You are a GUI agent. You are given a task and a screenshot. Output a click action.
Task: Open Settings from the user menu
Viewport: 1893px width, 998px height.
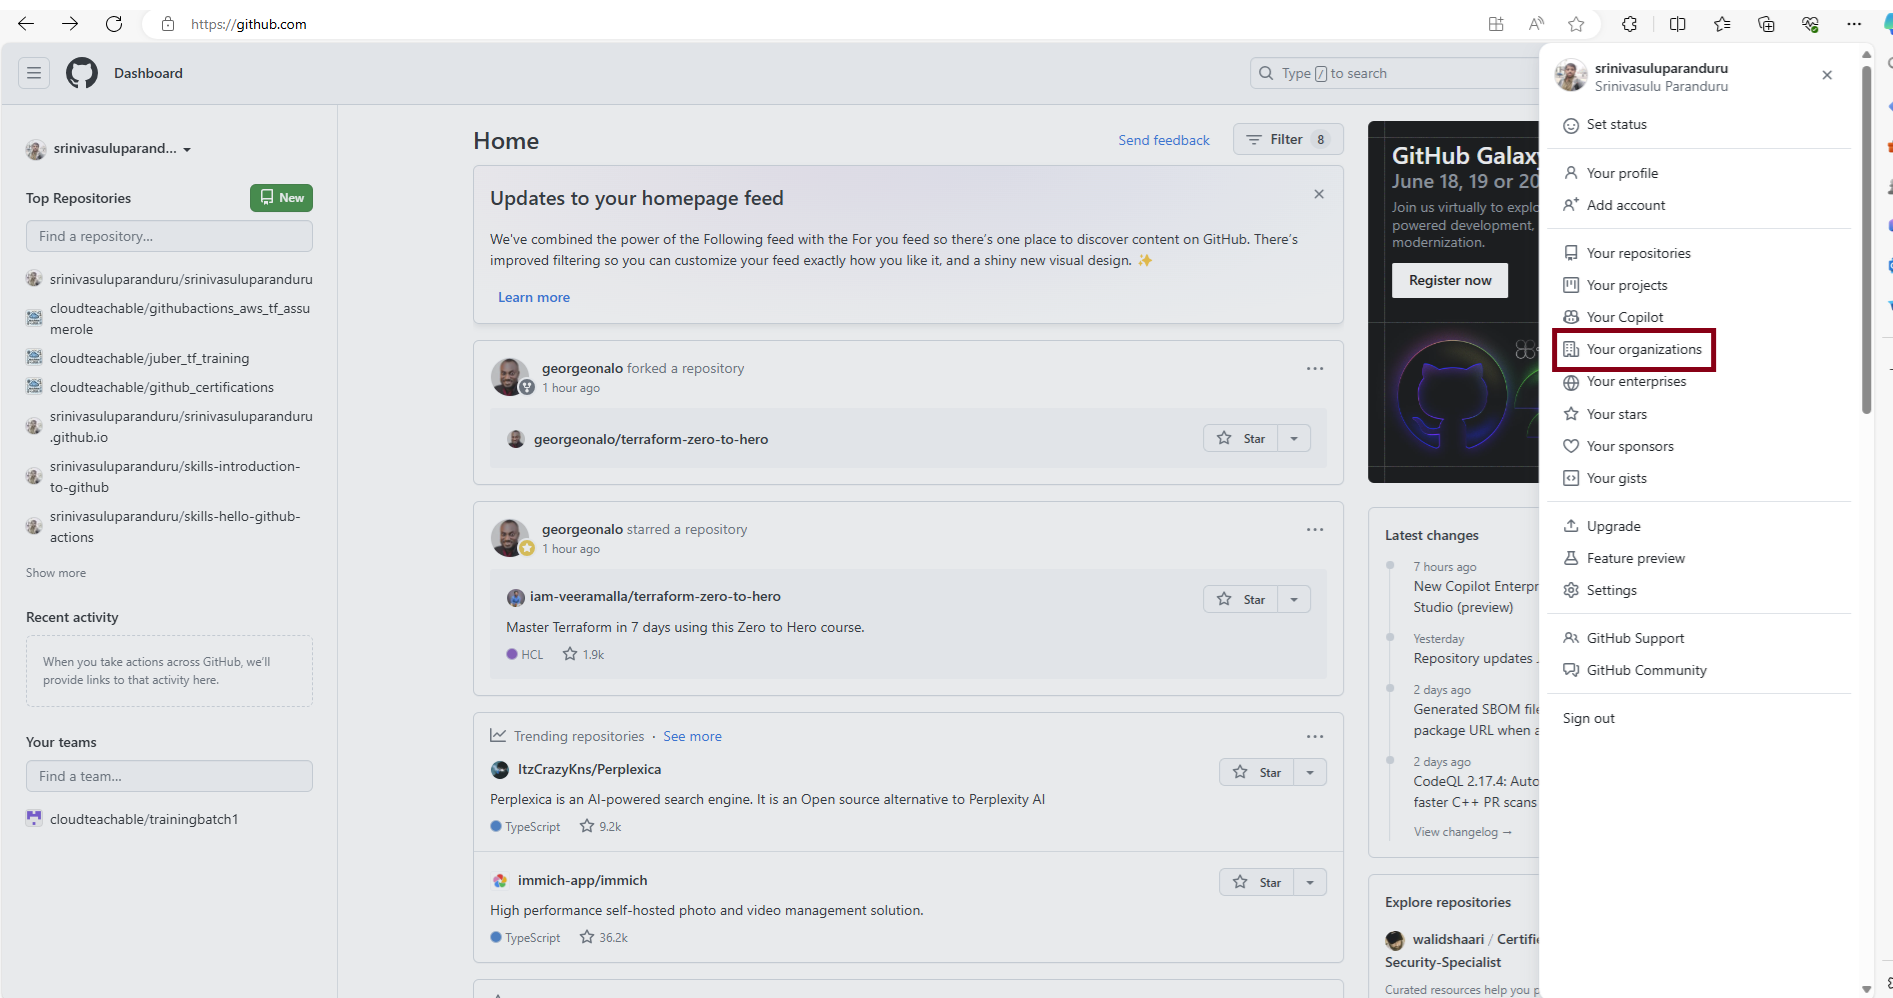tap(1611, 590)
